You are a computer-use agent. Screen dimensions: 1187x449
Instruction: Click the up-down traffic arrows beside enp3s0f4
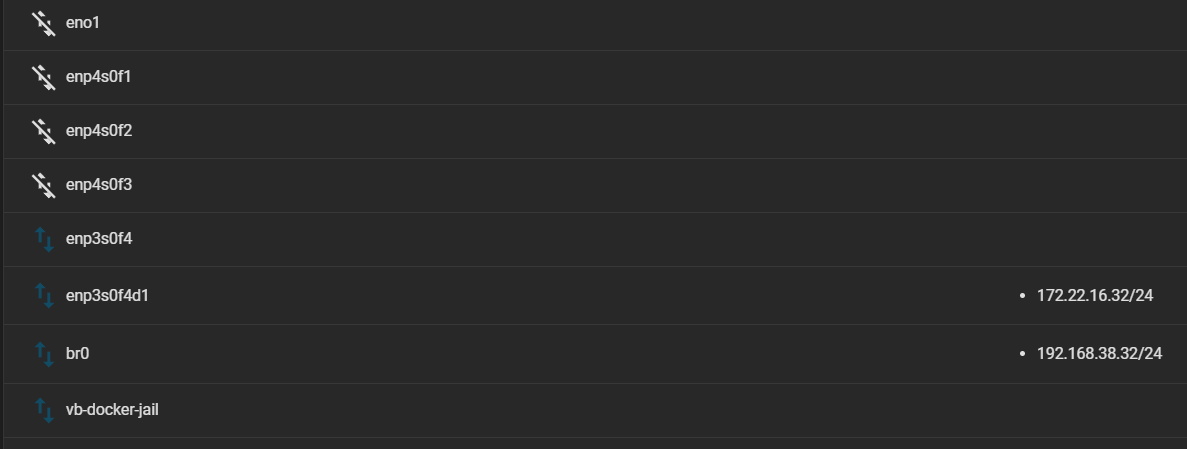coord(45,239)
